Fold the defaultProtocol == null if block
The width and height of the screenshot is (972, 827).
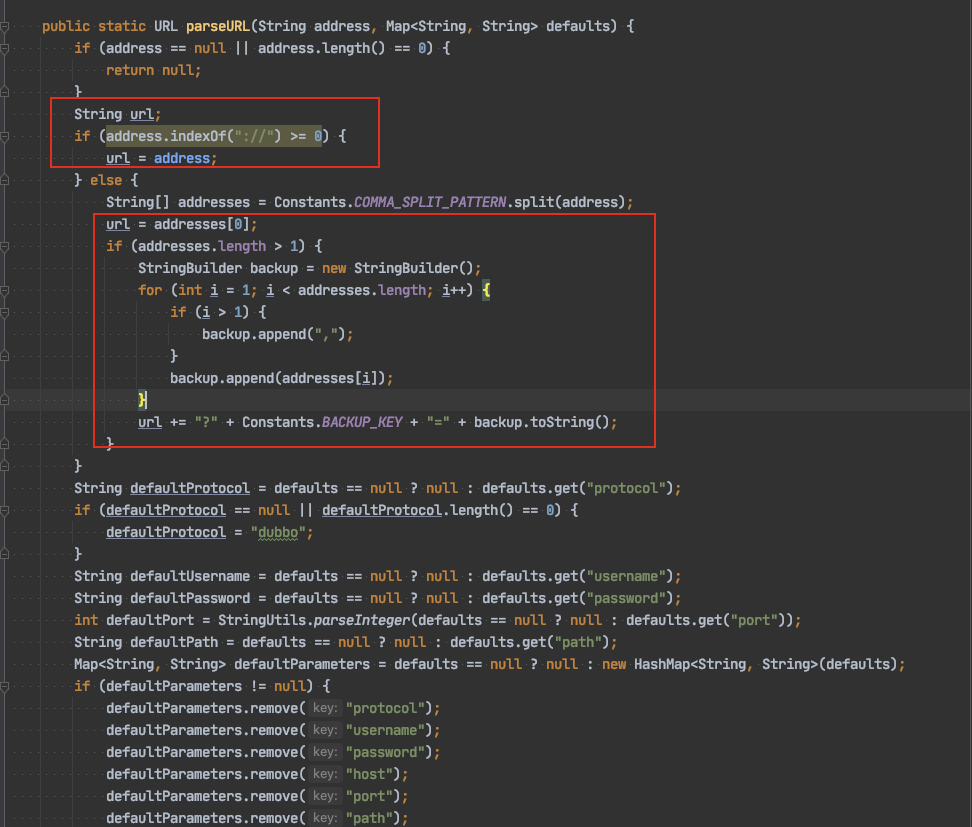click(x=5, y=510)
